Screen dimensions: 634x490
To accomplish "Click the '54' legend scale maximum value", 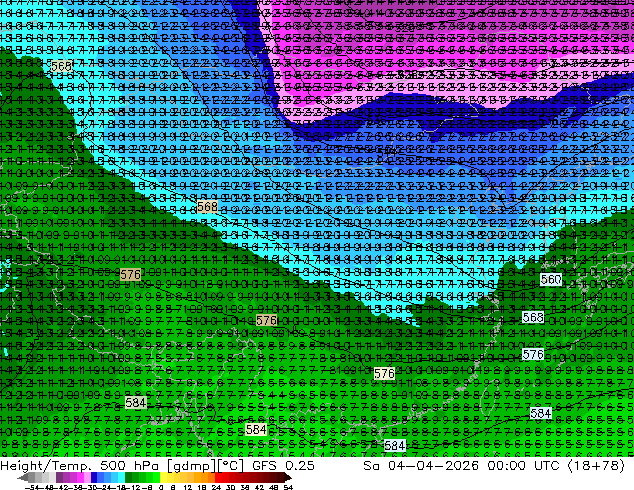I will tap(288, 487).
